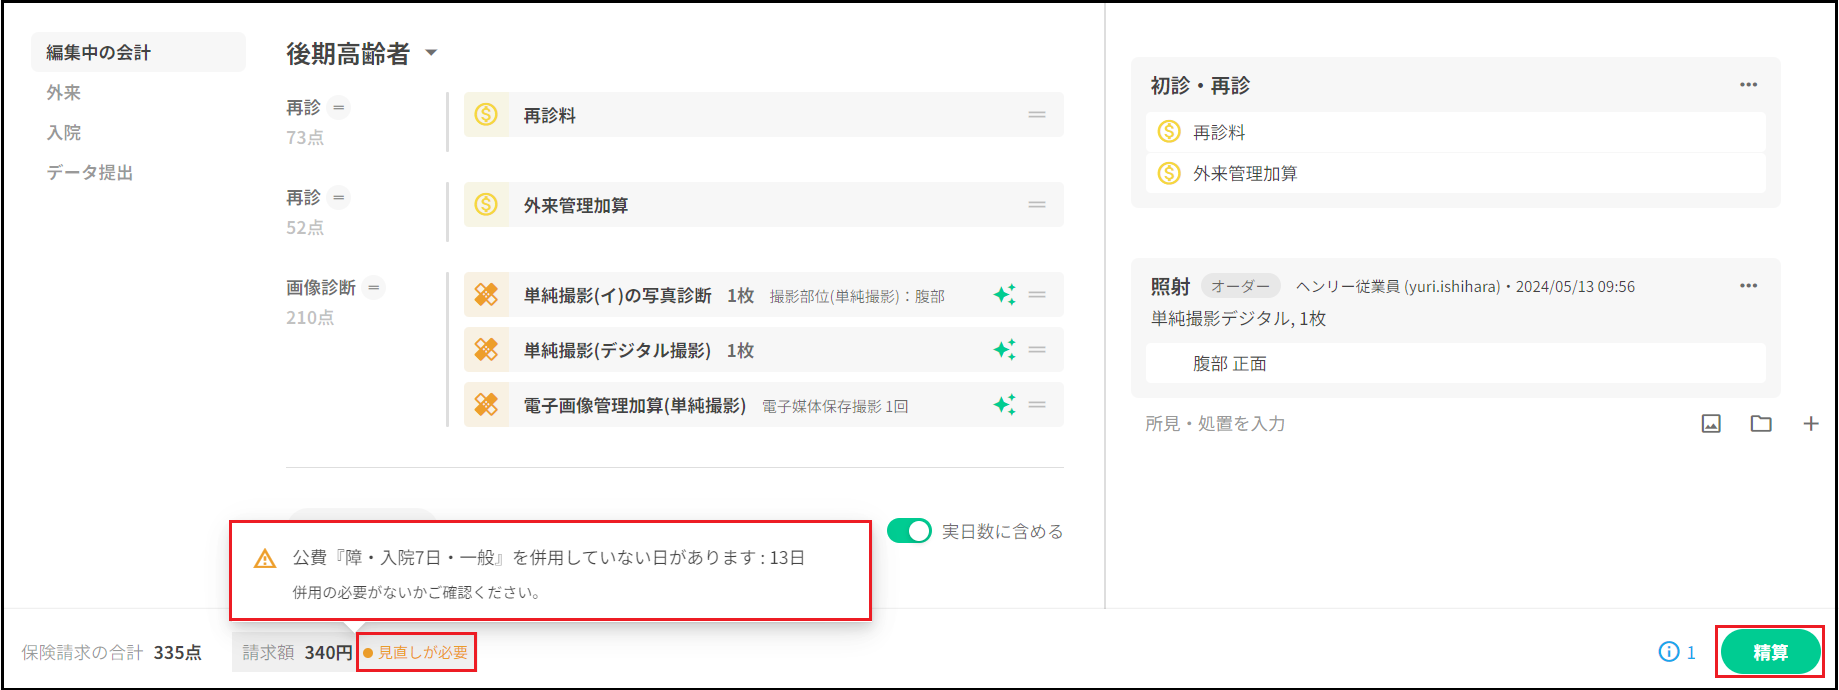Click the 精算 button
The image size is (1839, 690).
1770,652
